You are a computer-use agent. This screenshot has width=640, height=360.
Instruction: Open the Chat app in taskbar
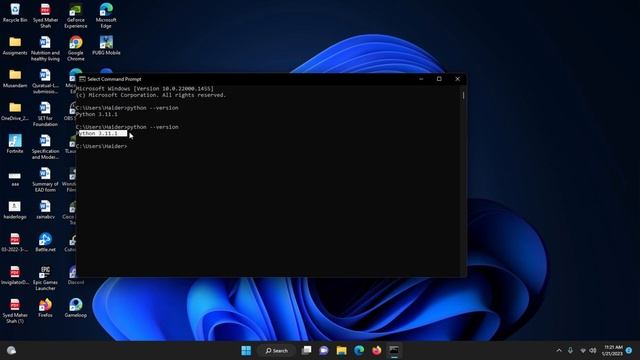click(x=324, y=350)
